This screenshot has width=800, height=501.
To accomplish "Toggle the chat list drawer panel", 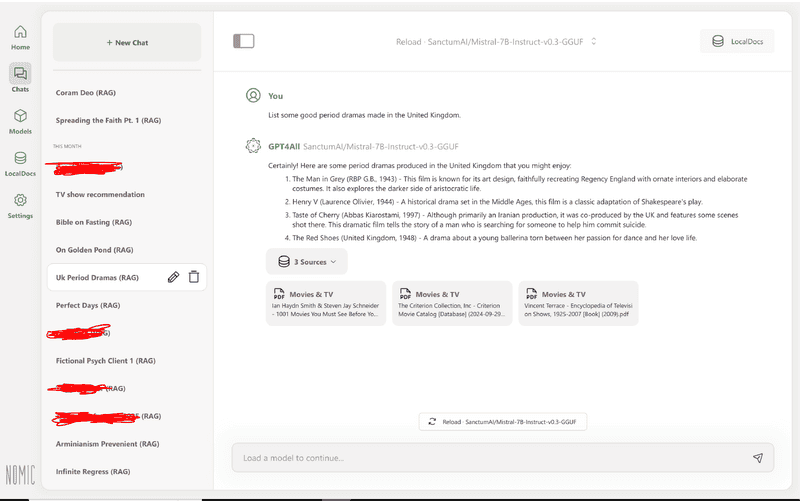I will click(x=244, y=41).
